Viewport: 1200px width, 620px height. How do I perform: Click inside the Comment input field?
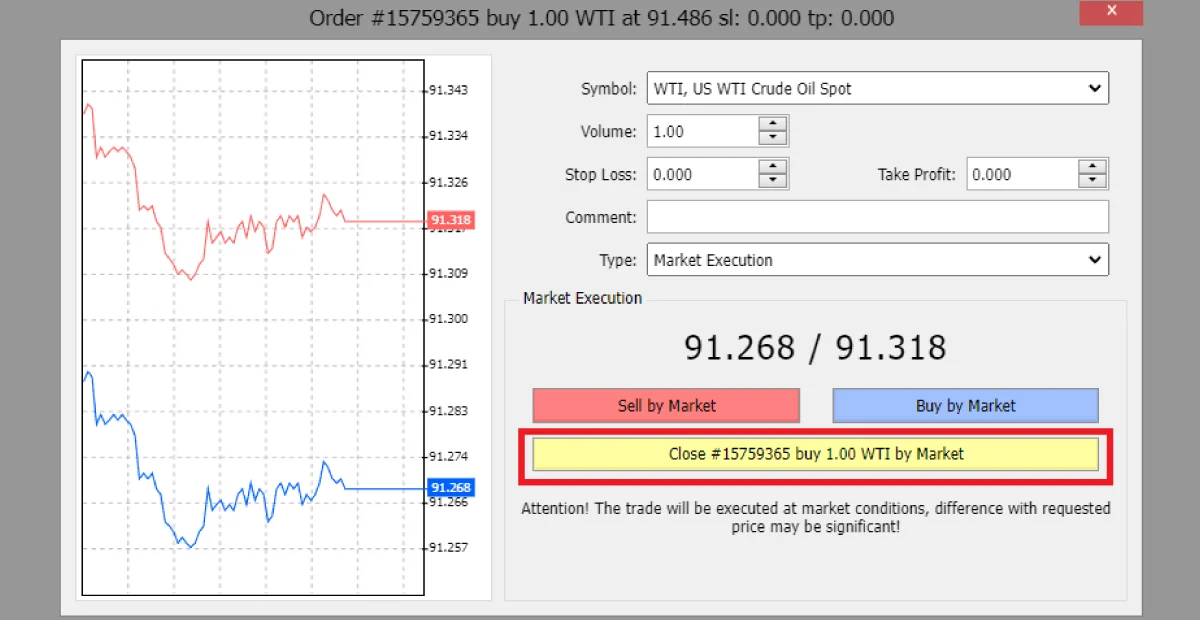point(877,216)
